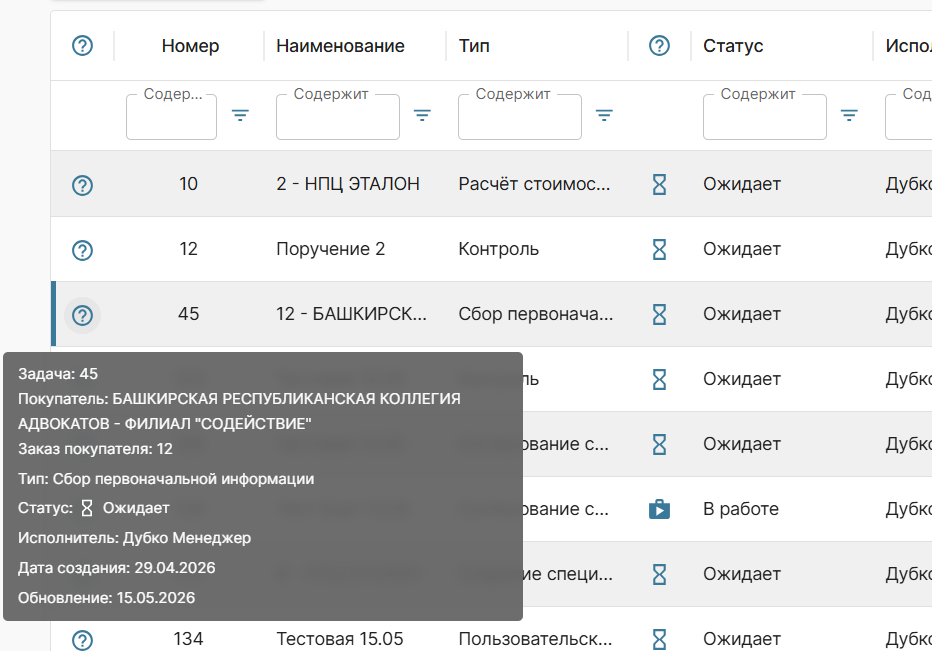
Task: Click the help icon in row 134
Action: pyautogui.click(x=82, y=640)
